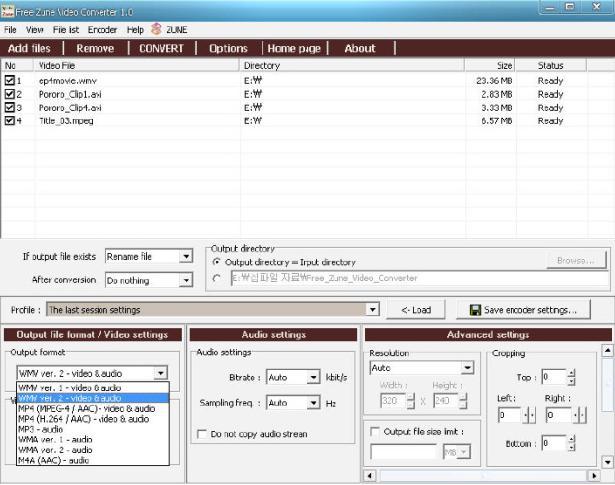Screen dimensions: 615x485
Task: Select Output directory = Input directory radio
Action: point(216,262)
